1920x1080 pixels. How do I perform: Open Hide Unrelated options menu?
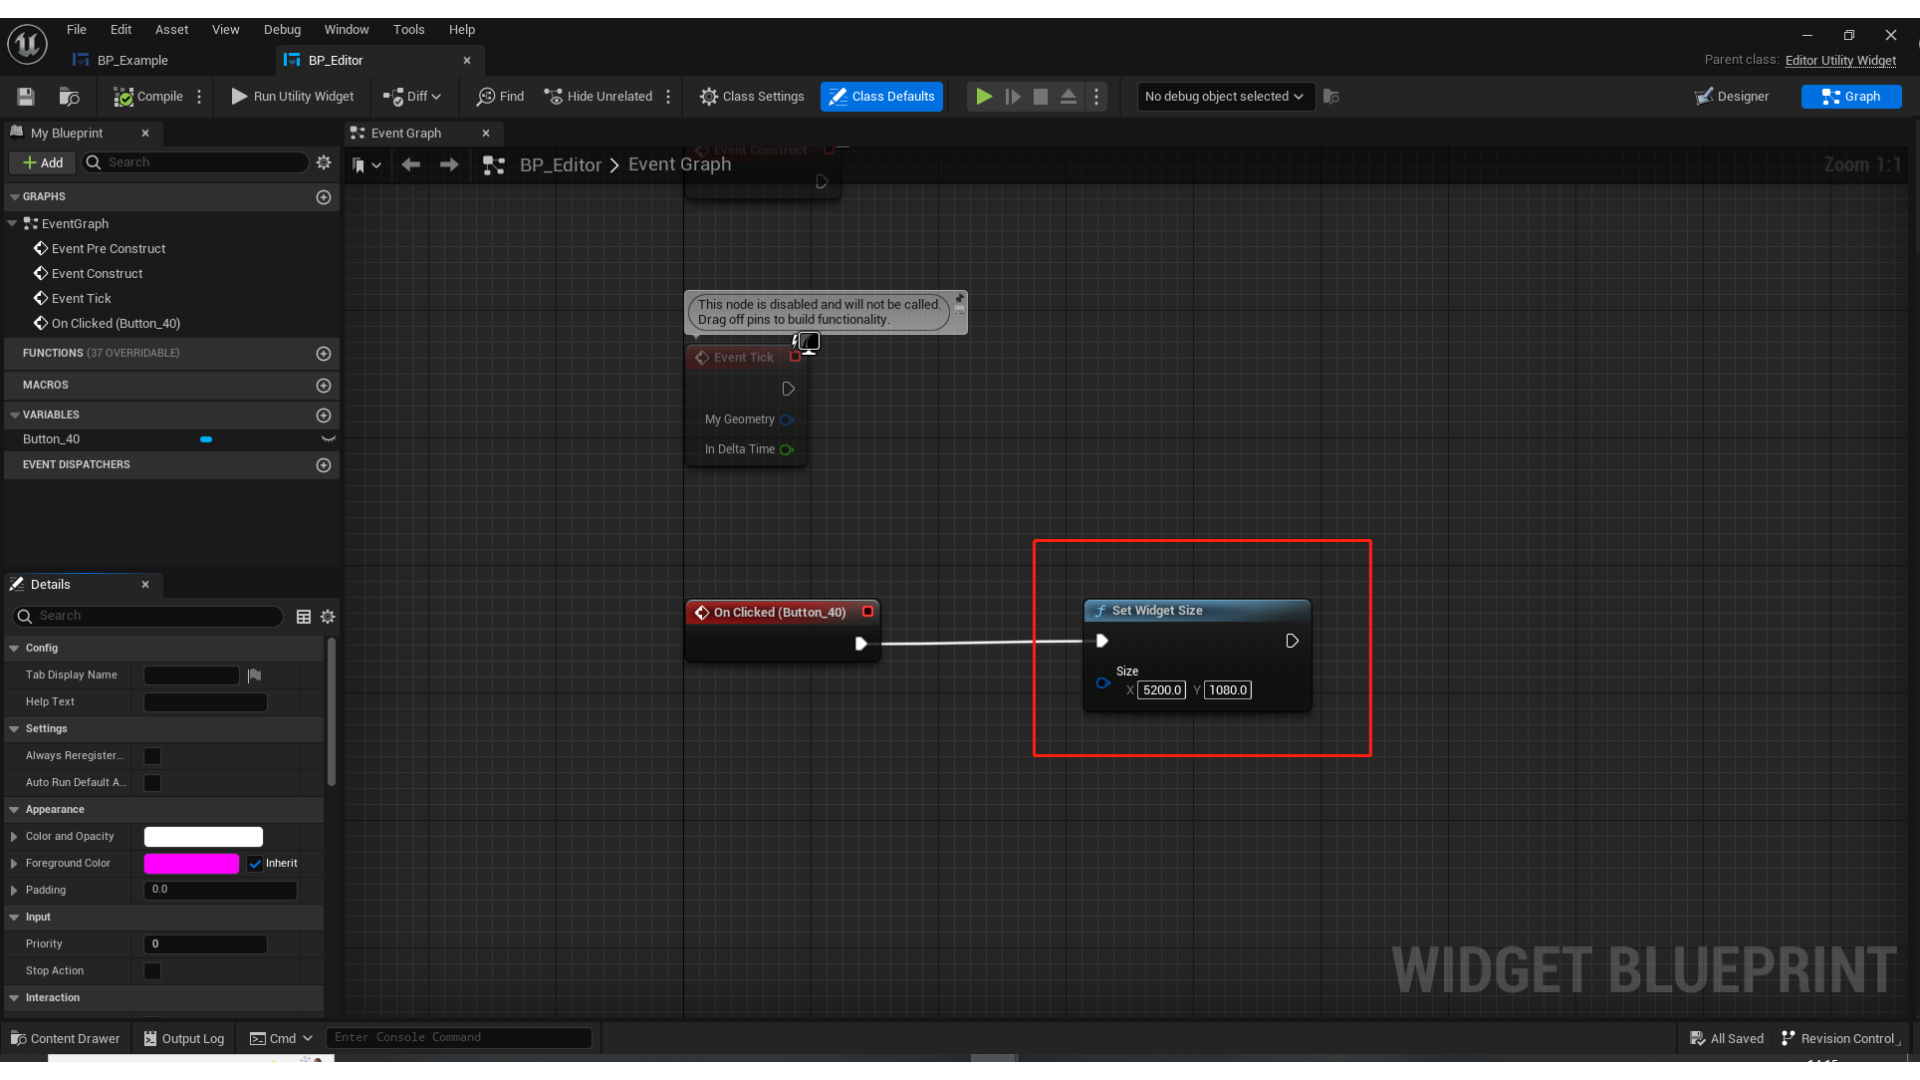(668, 96)
